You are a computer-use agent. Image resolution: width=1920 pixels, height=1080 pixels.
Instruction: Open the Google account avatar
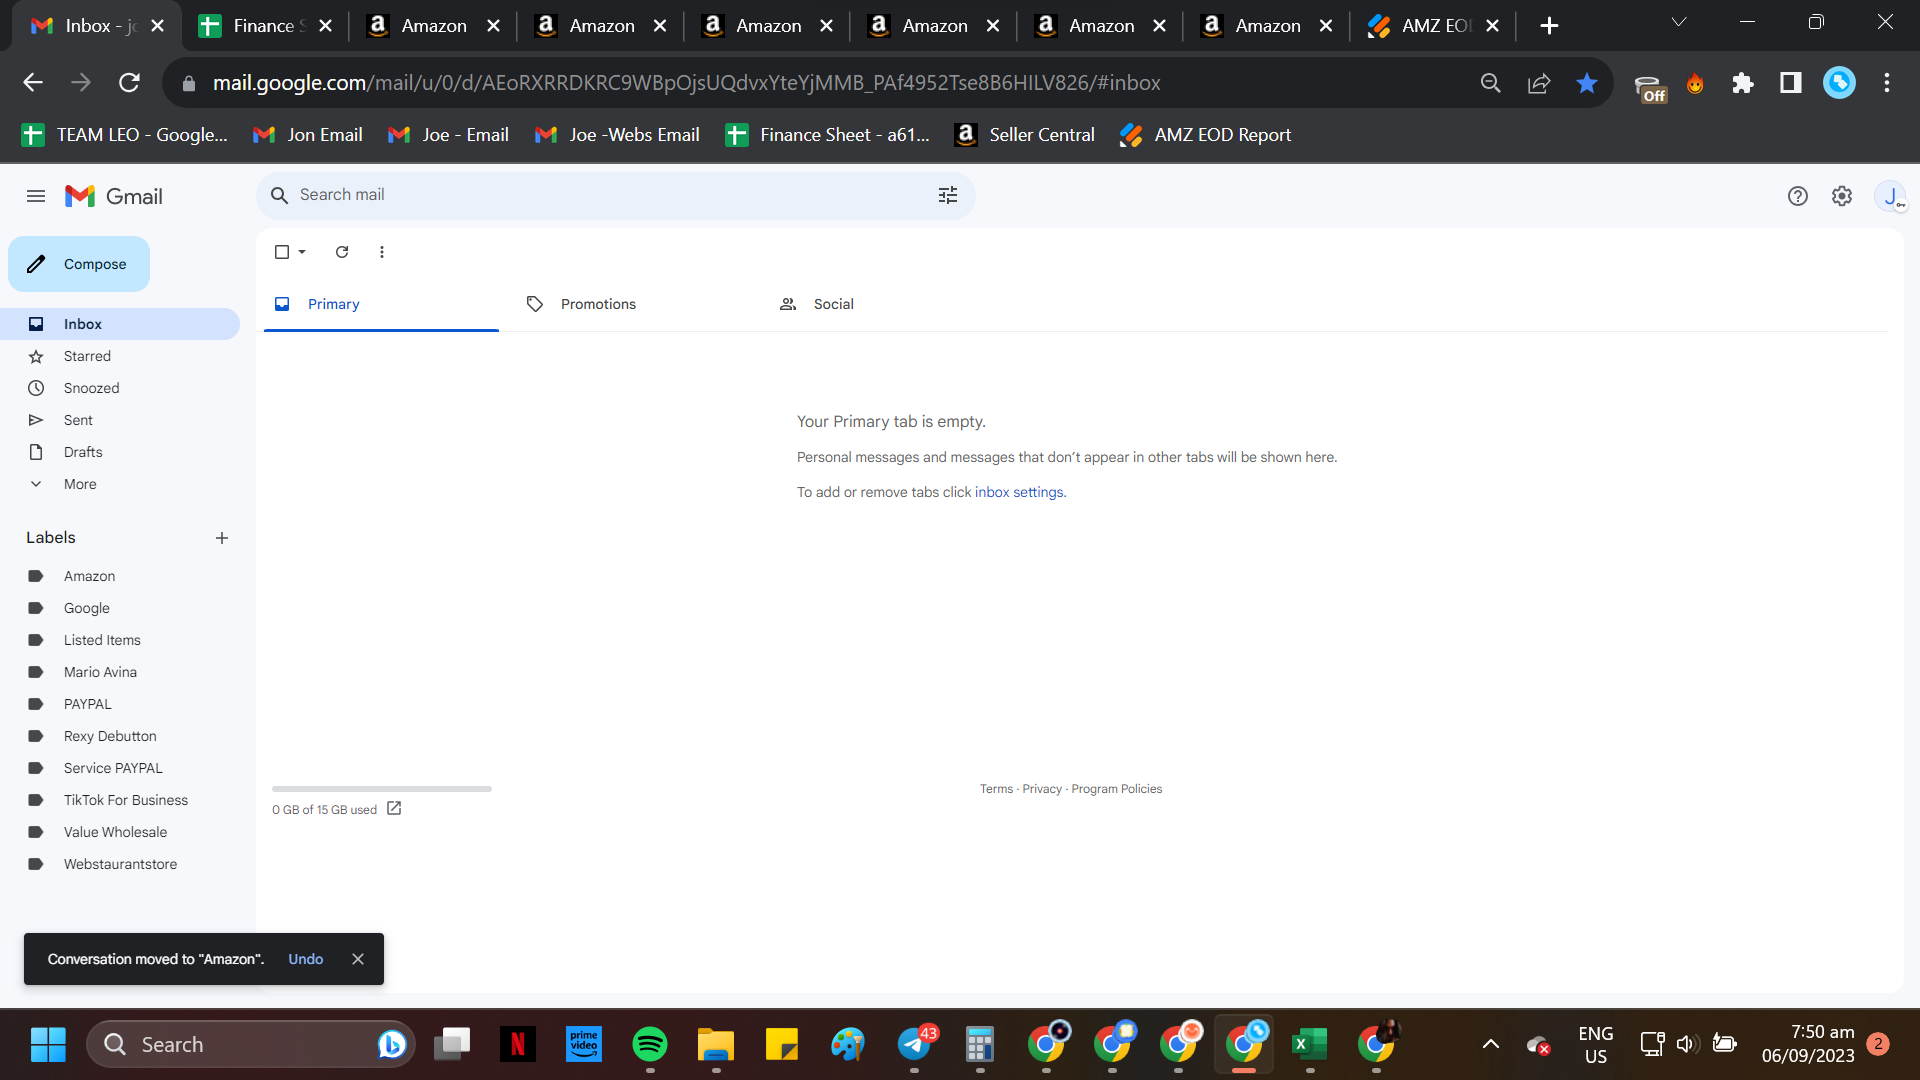(x=1890, y=196)
